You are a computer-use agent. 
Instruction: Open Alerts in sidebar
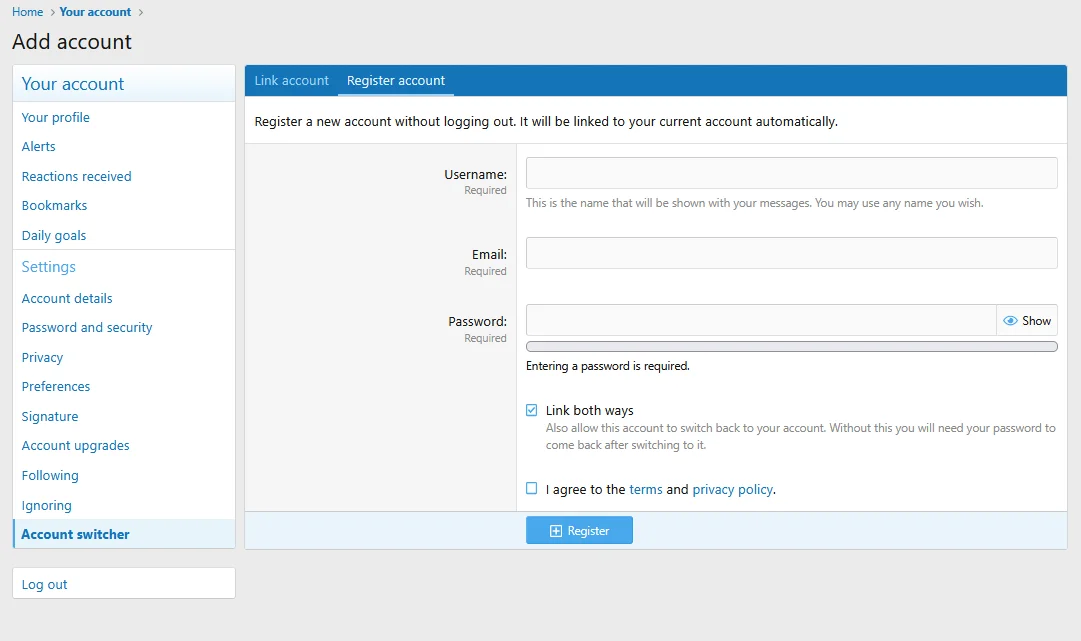pos(124,146)
